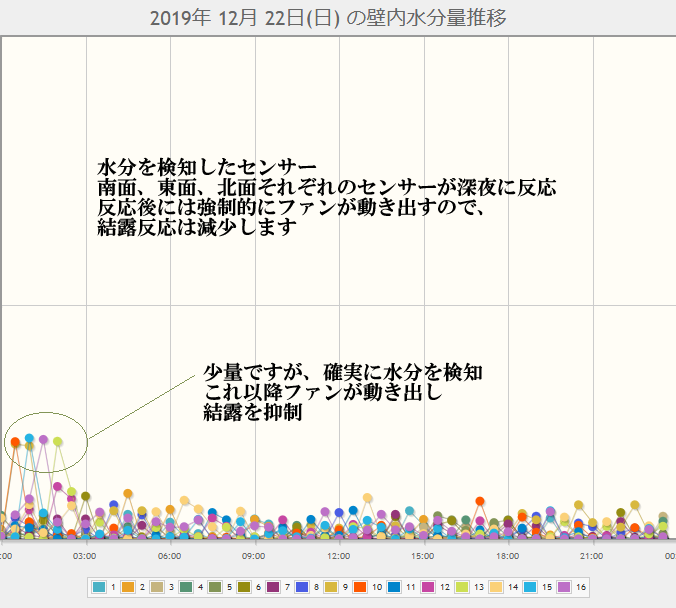Click the orange-red peak data point in the circled area
Image resolution: width=676 pixels, height=608 pixels.
pos(15,442)
